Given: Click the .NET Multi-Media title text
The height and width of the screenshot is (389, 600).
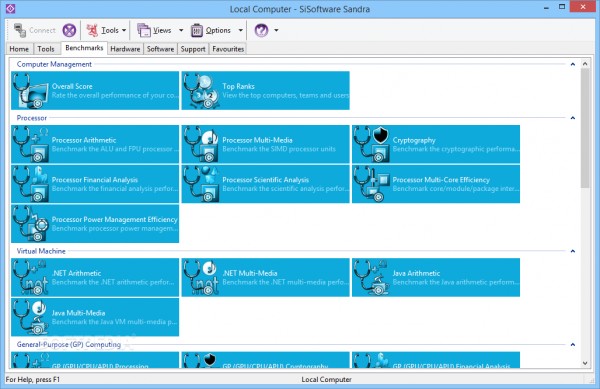Looking at the screenshot, I should [250, 273].
